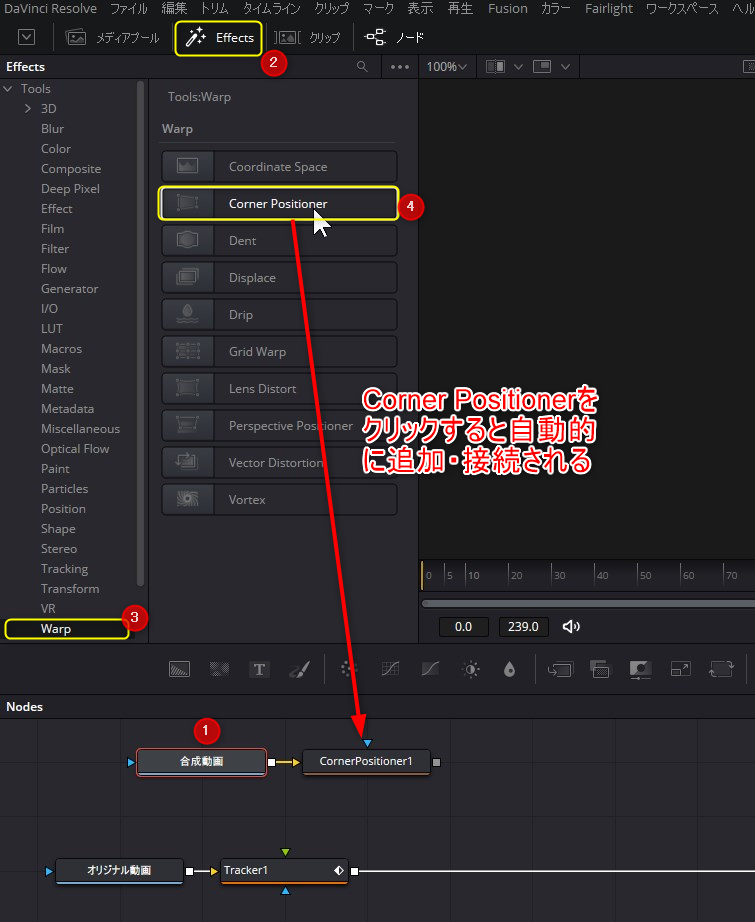The image size is (755, 922).
Task: Toggle the Effects panel button
Action: click(x=219, y=38)
